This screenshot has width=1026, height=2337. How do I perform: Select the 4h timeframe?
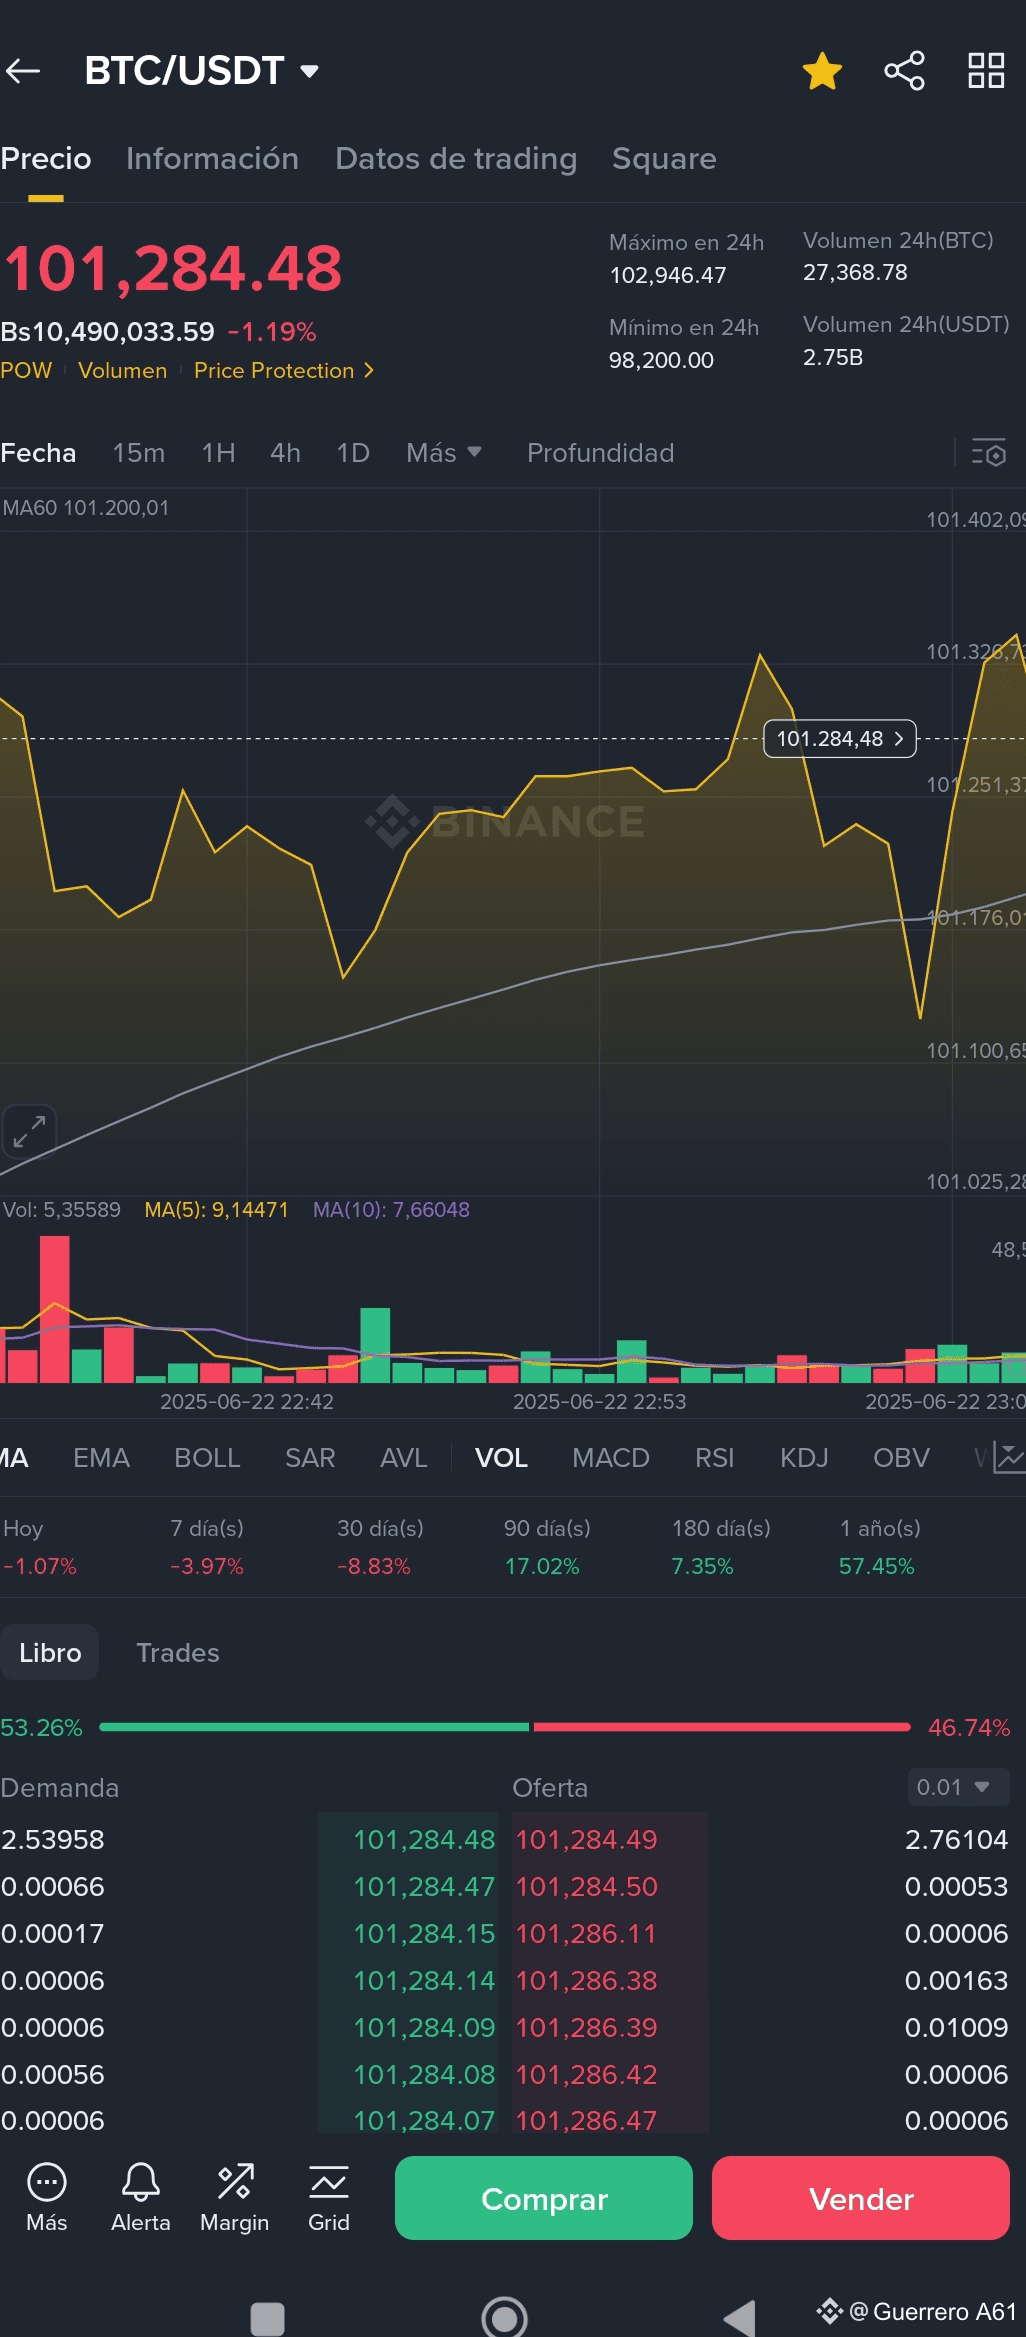285,453
